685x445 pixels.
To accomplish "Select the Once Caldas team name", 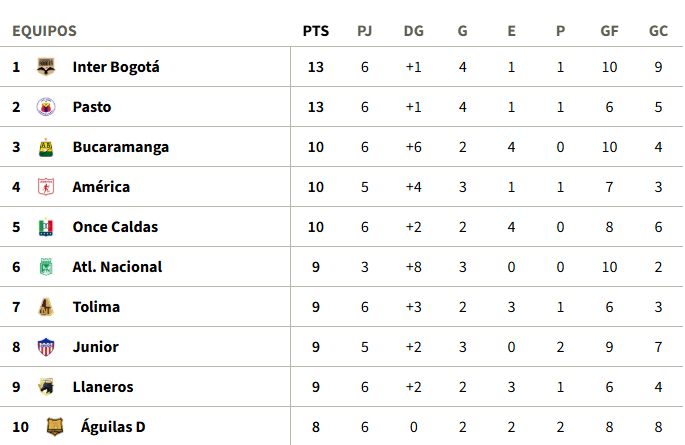I will (115, 227).
